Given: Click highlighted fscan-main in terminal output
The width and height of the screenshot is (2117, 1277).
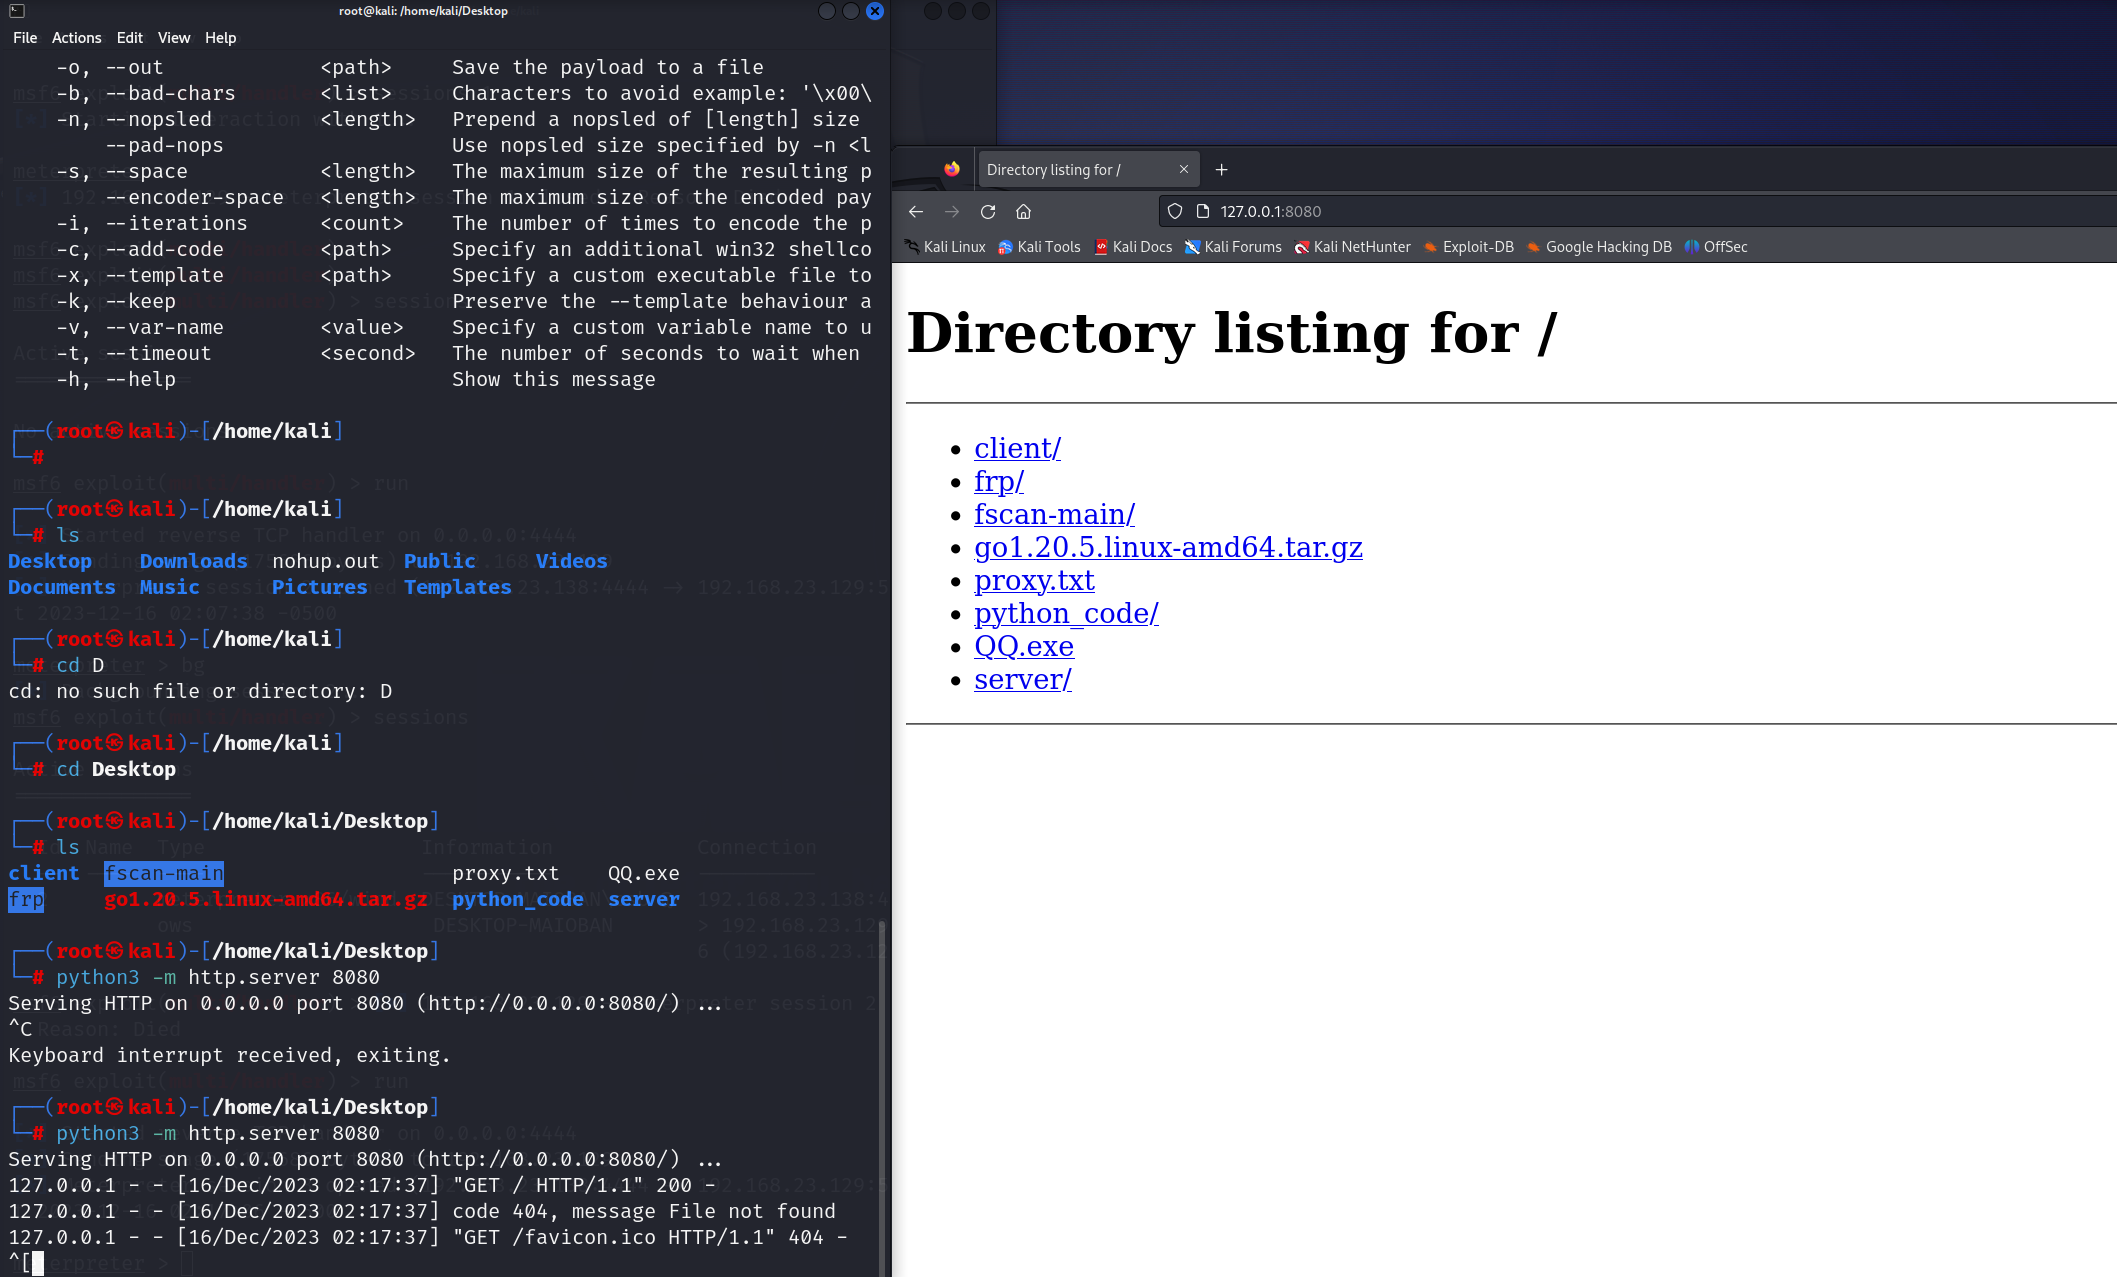Looking at the screenshot, I should [x=164, y=873].
